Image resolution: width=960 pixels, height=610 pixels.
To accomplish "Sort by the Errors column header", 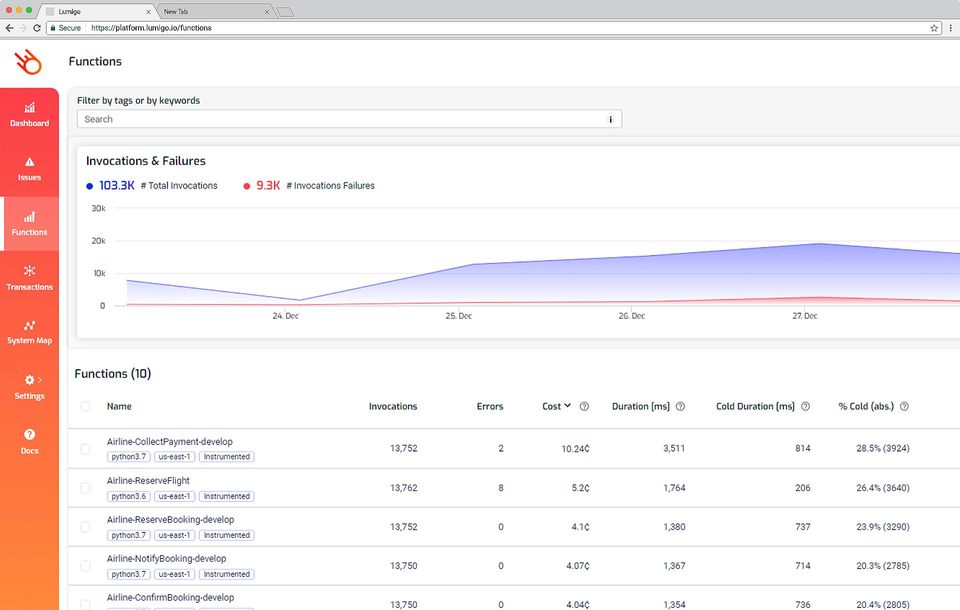I will tap(490, 406).
